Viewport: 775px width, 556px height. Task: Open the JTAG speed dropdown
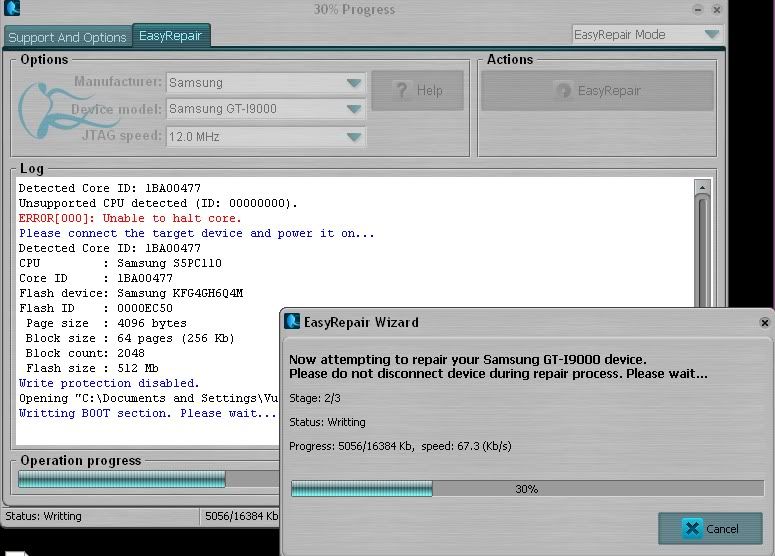coord(266,136)
